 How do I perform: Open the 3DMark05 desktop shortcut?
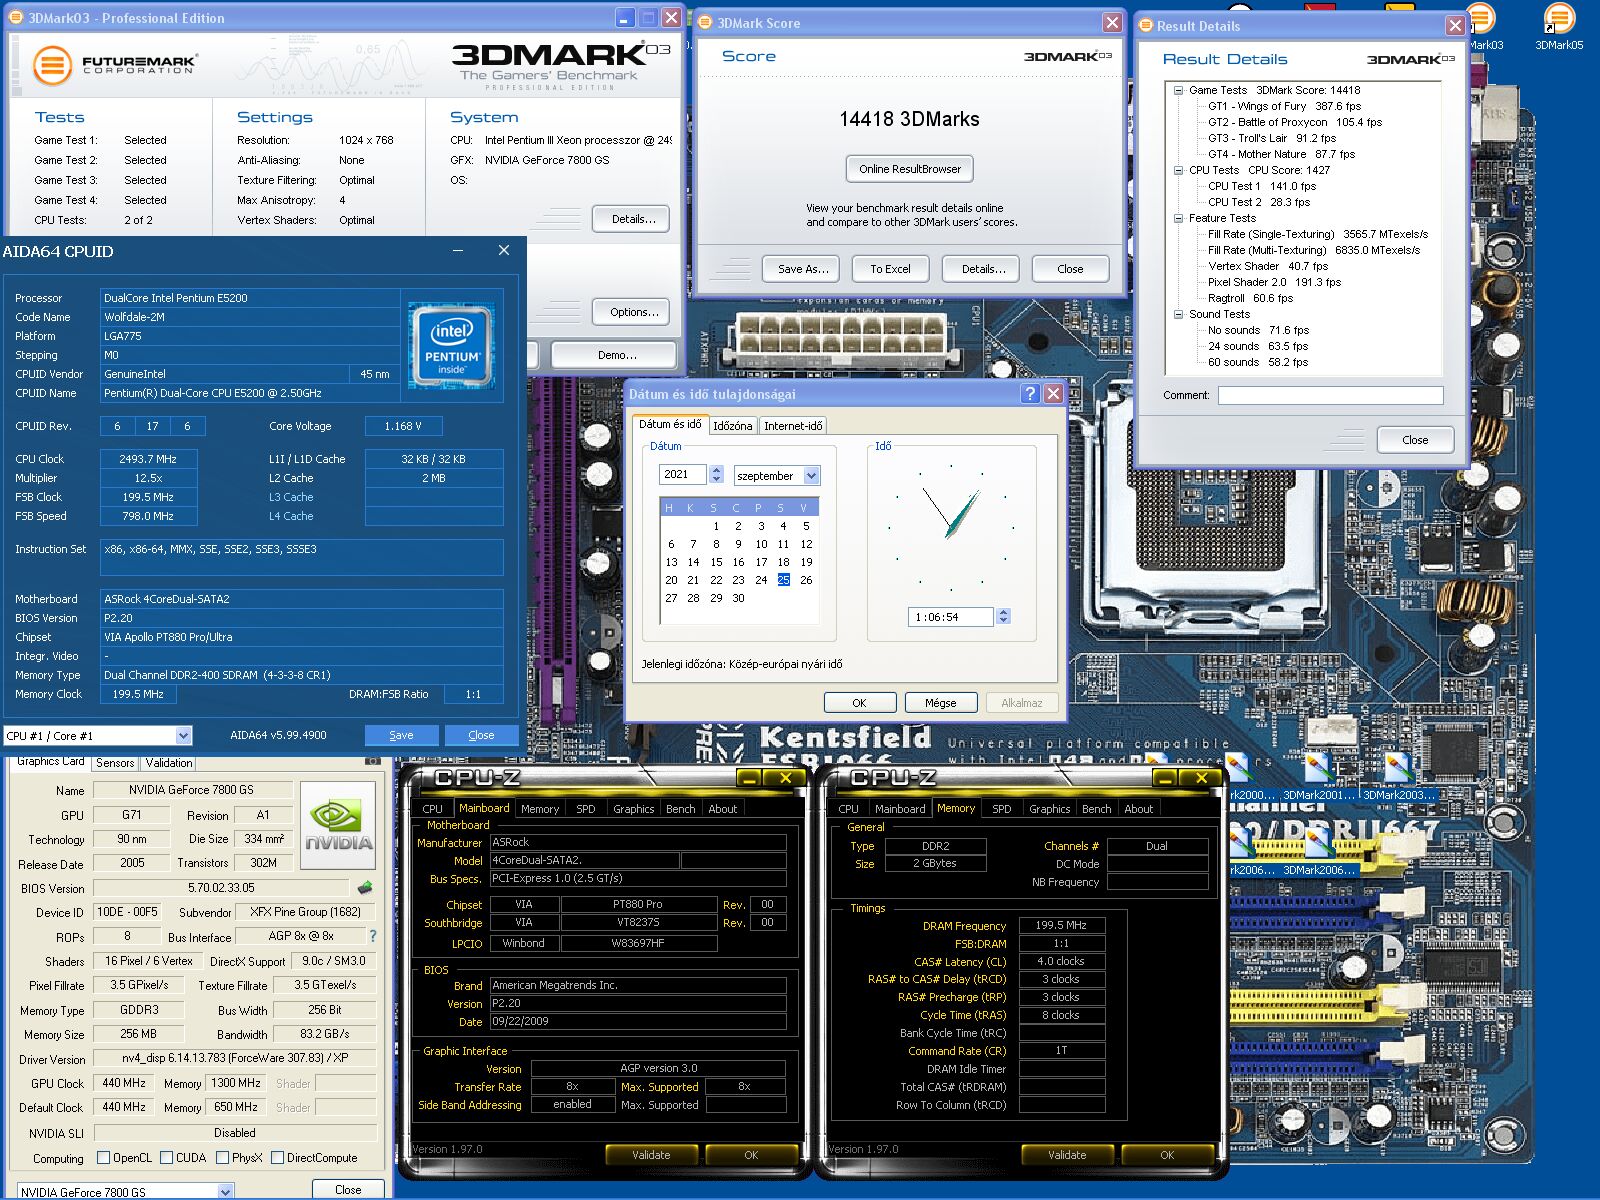coord(1559,25)
